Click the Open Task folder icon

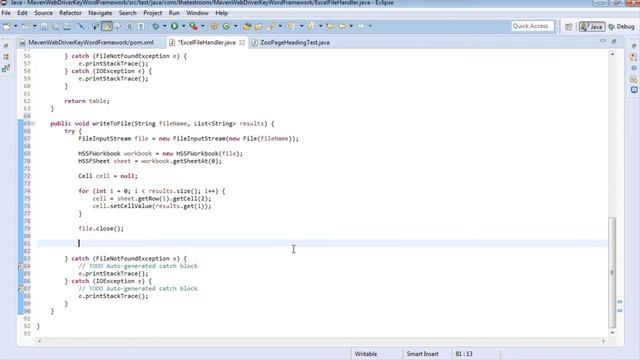coord(258,27)
